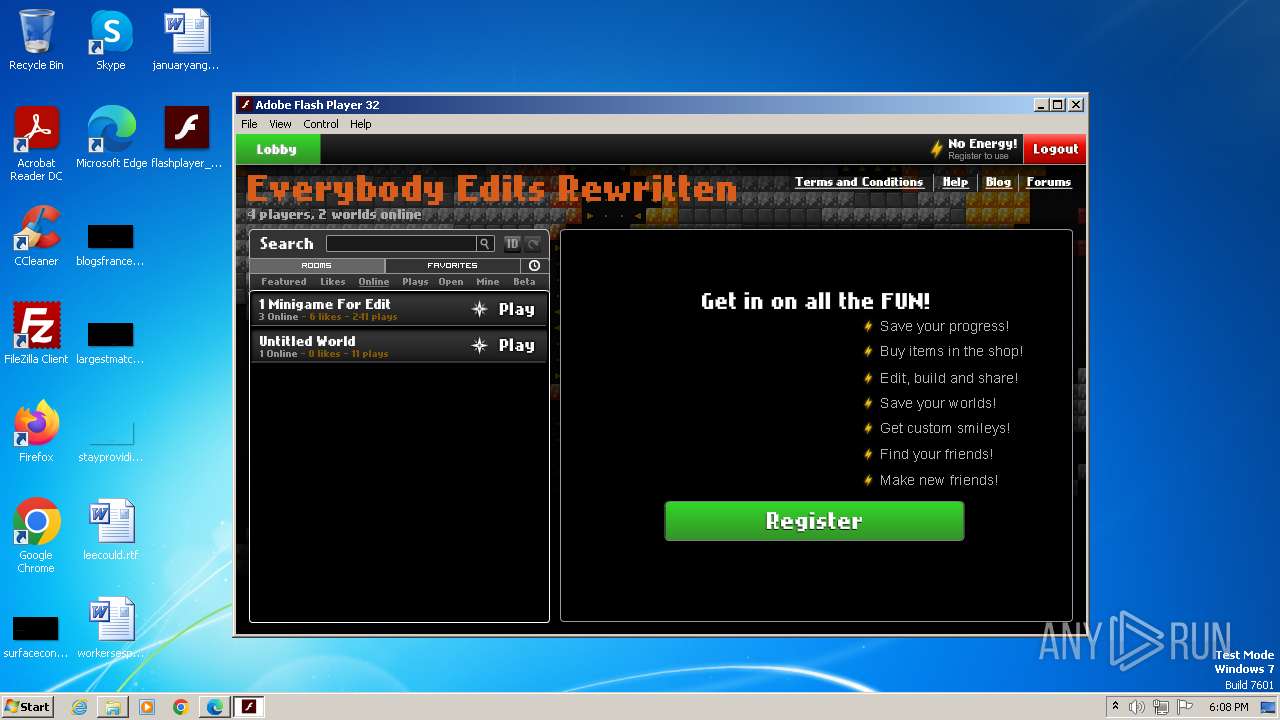Image resolution: width=1280 pixels, height=720 pixels.
Task: Sort rooms by Likes
Action: pyautogui.click(x=333, y=282)
